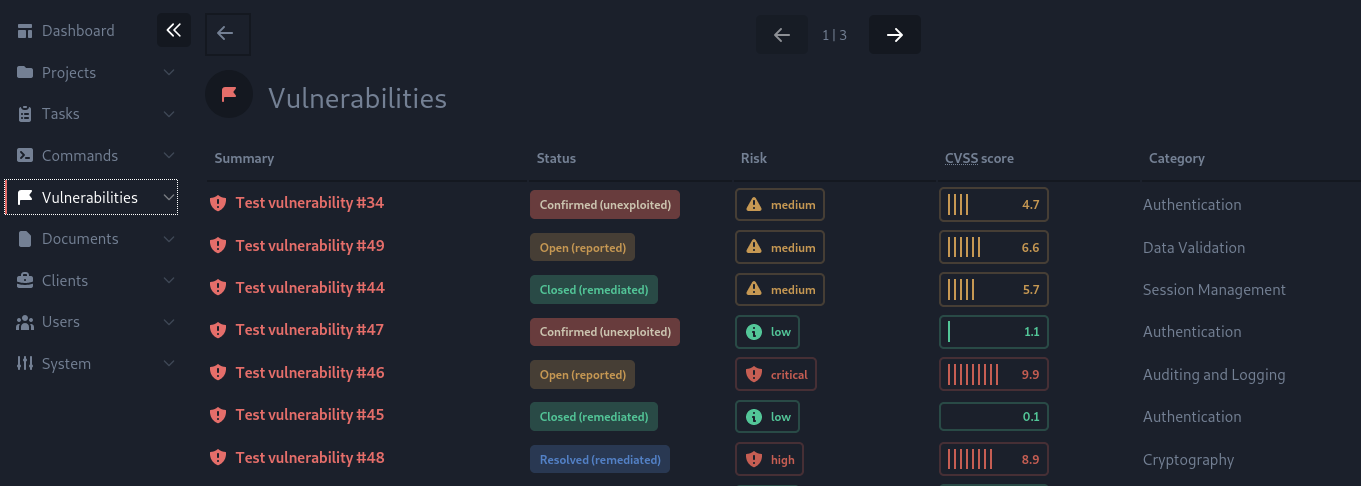Open Test vulnerability #48 link
Viewport: 1361px width, 486px height.
click(x=310, y=458)
